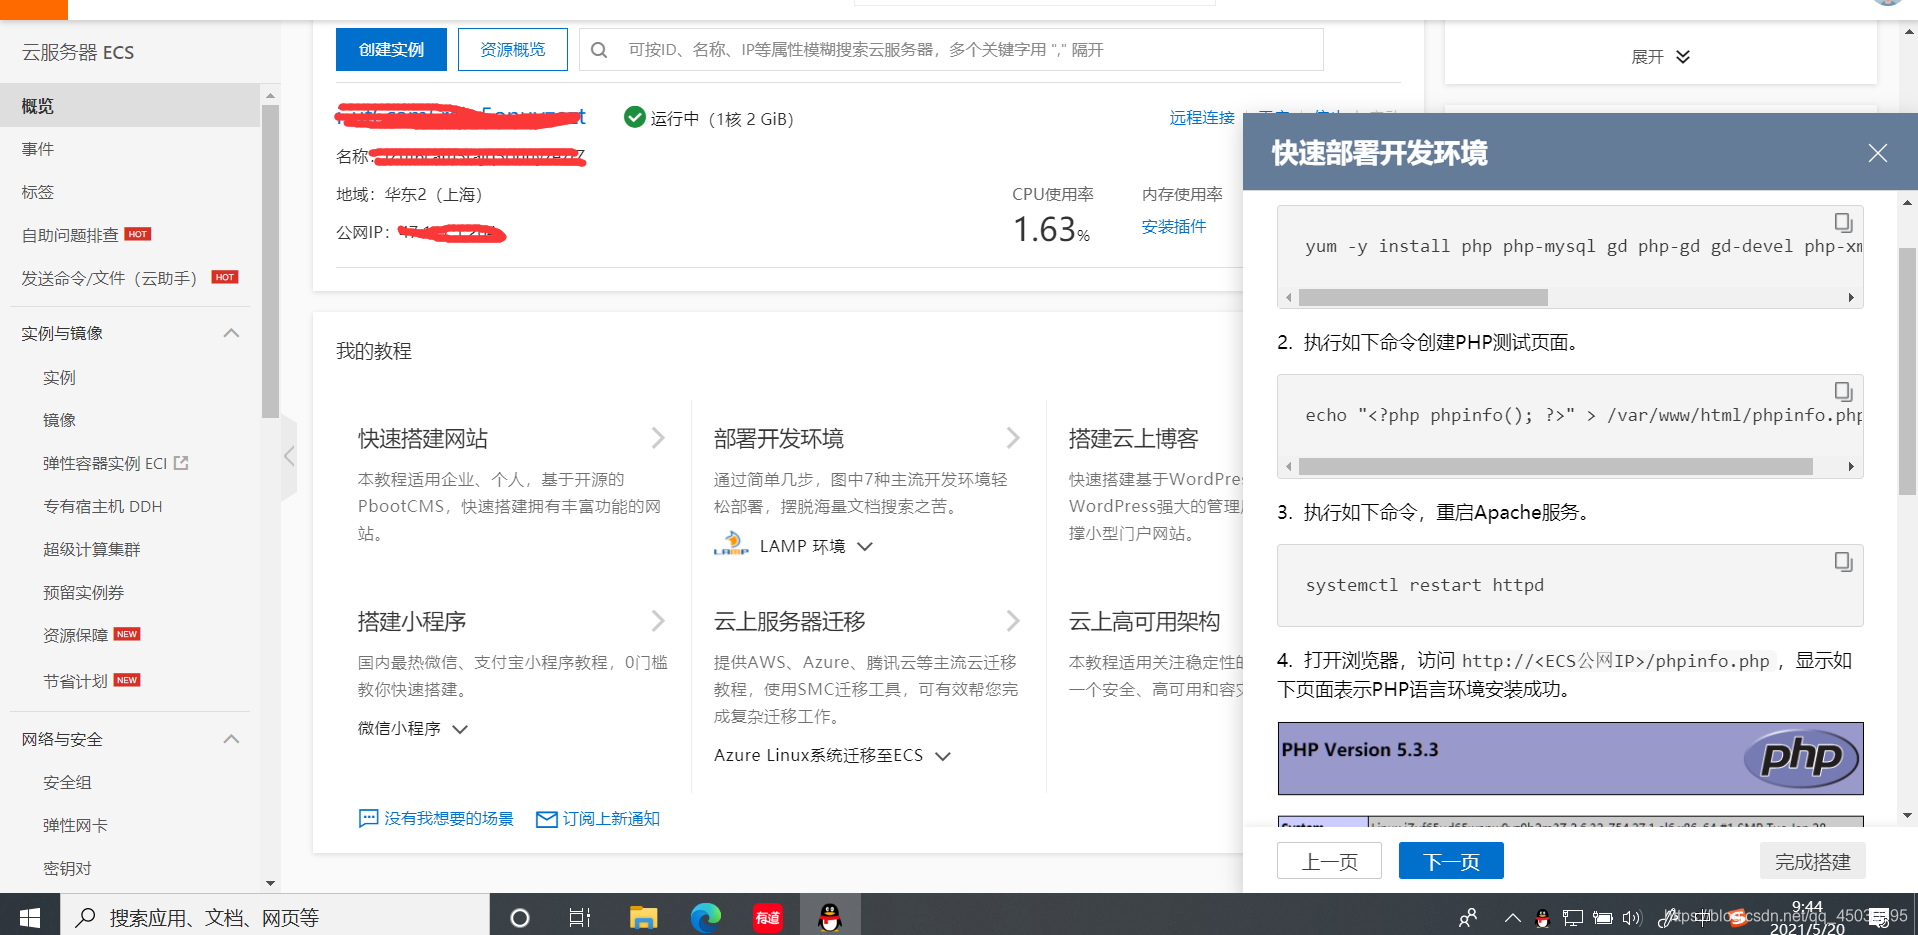Click the search magnifier icon

599,50
